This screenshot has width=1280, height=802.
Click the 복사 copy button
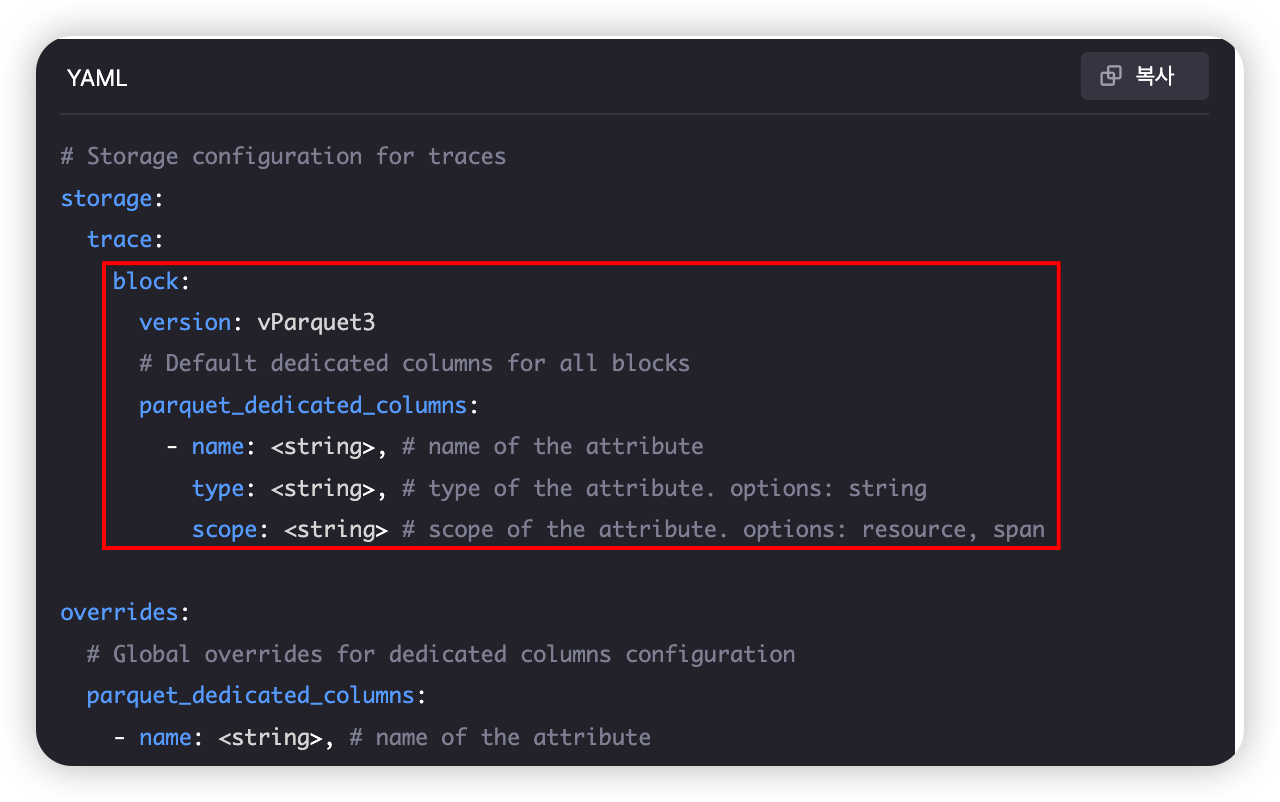[x=1145, y=76]
